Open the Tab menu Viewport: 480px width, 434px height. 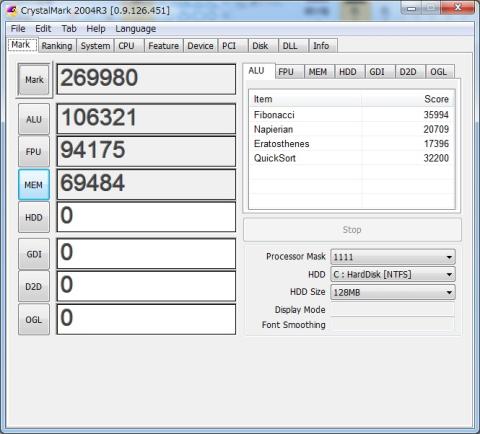[69, 29]
